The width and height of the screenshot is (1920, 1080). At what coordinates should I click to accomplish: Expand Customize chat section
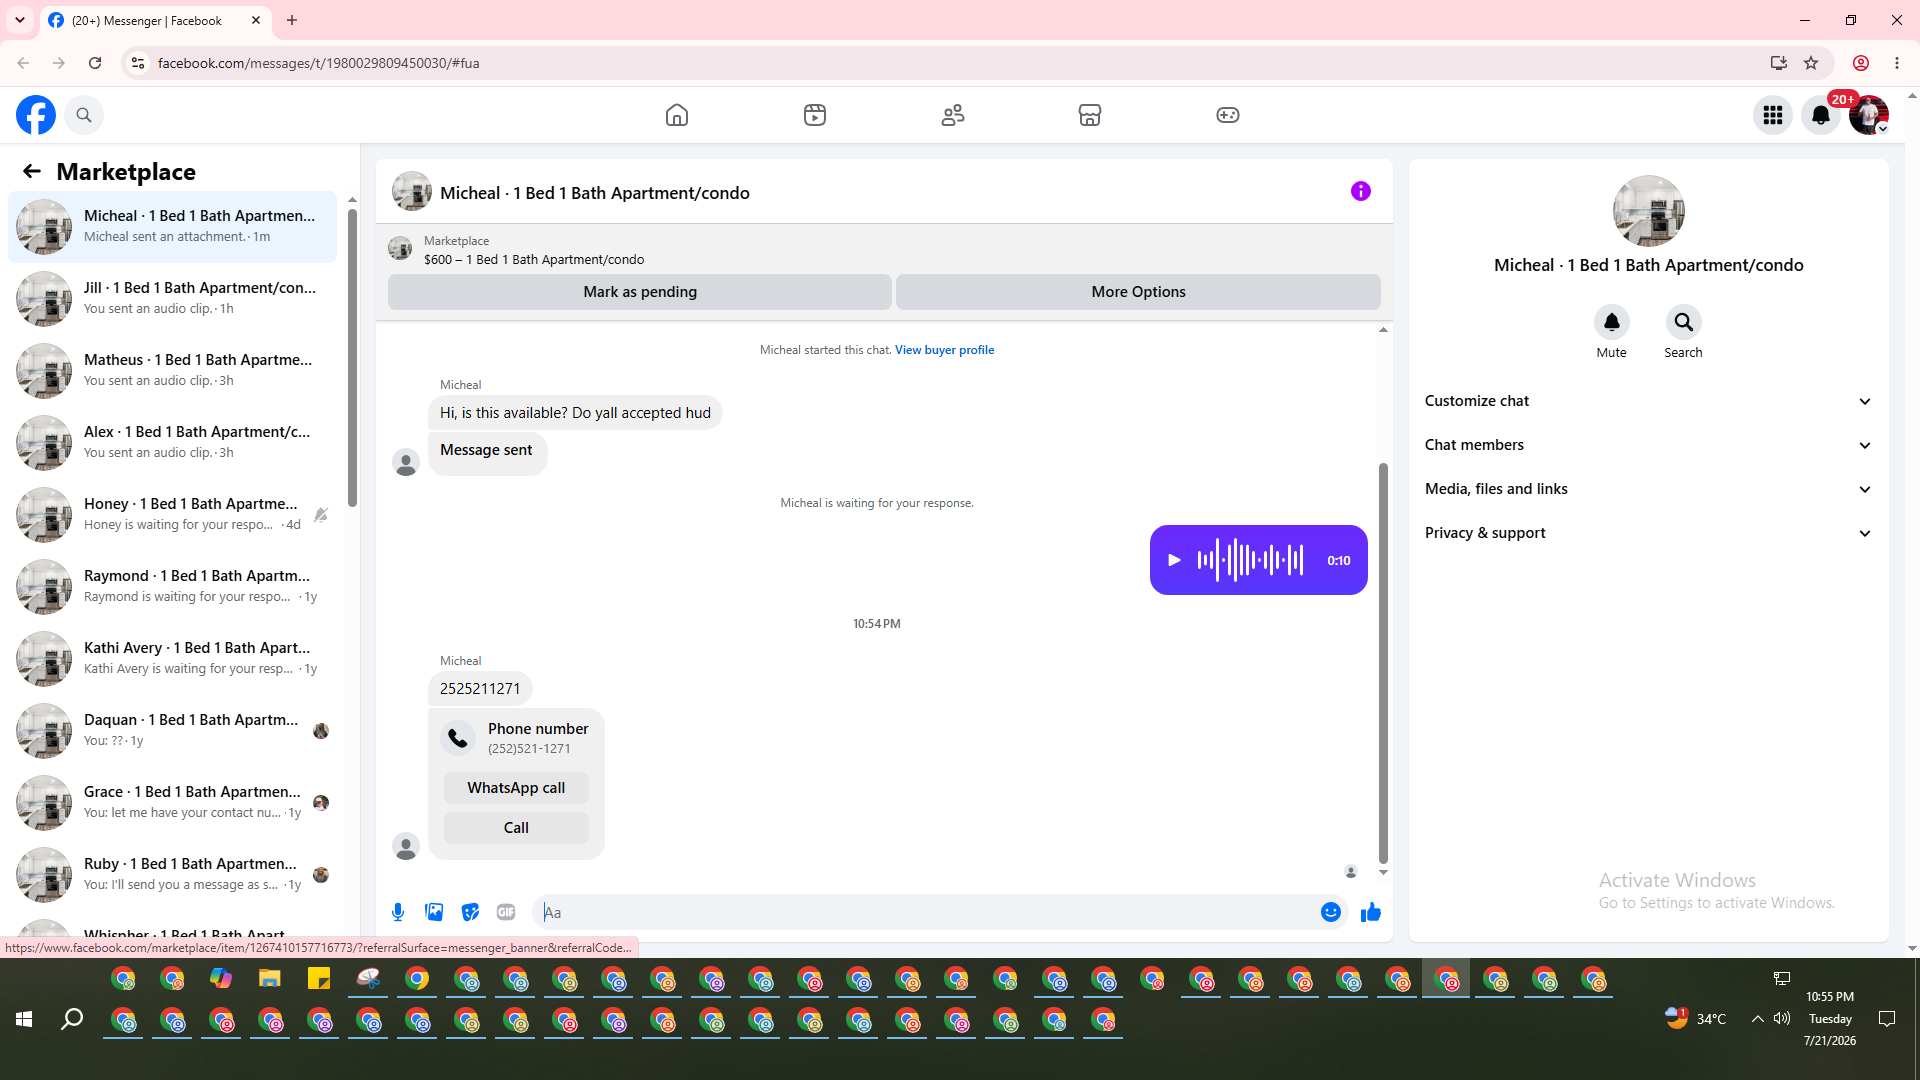(x=1648, y=401)
